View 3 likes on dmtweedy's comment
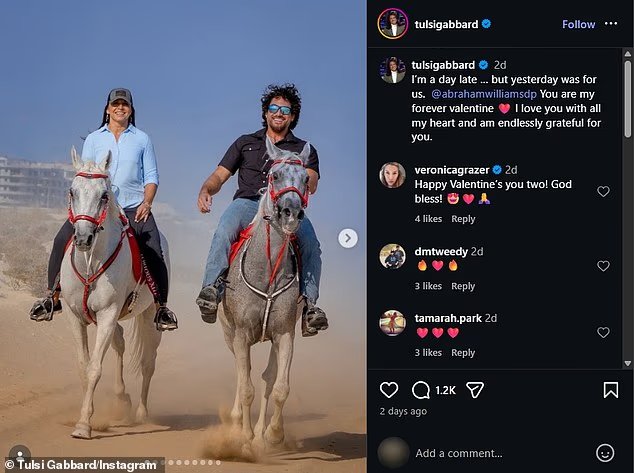This screenshot has width=634, height=473. click(x=428, y=286)
